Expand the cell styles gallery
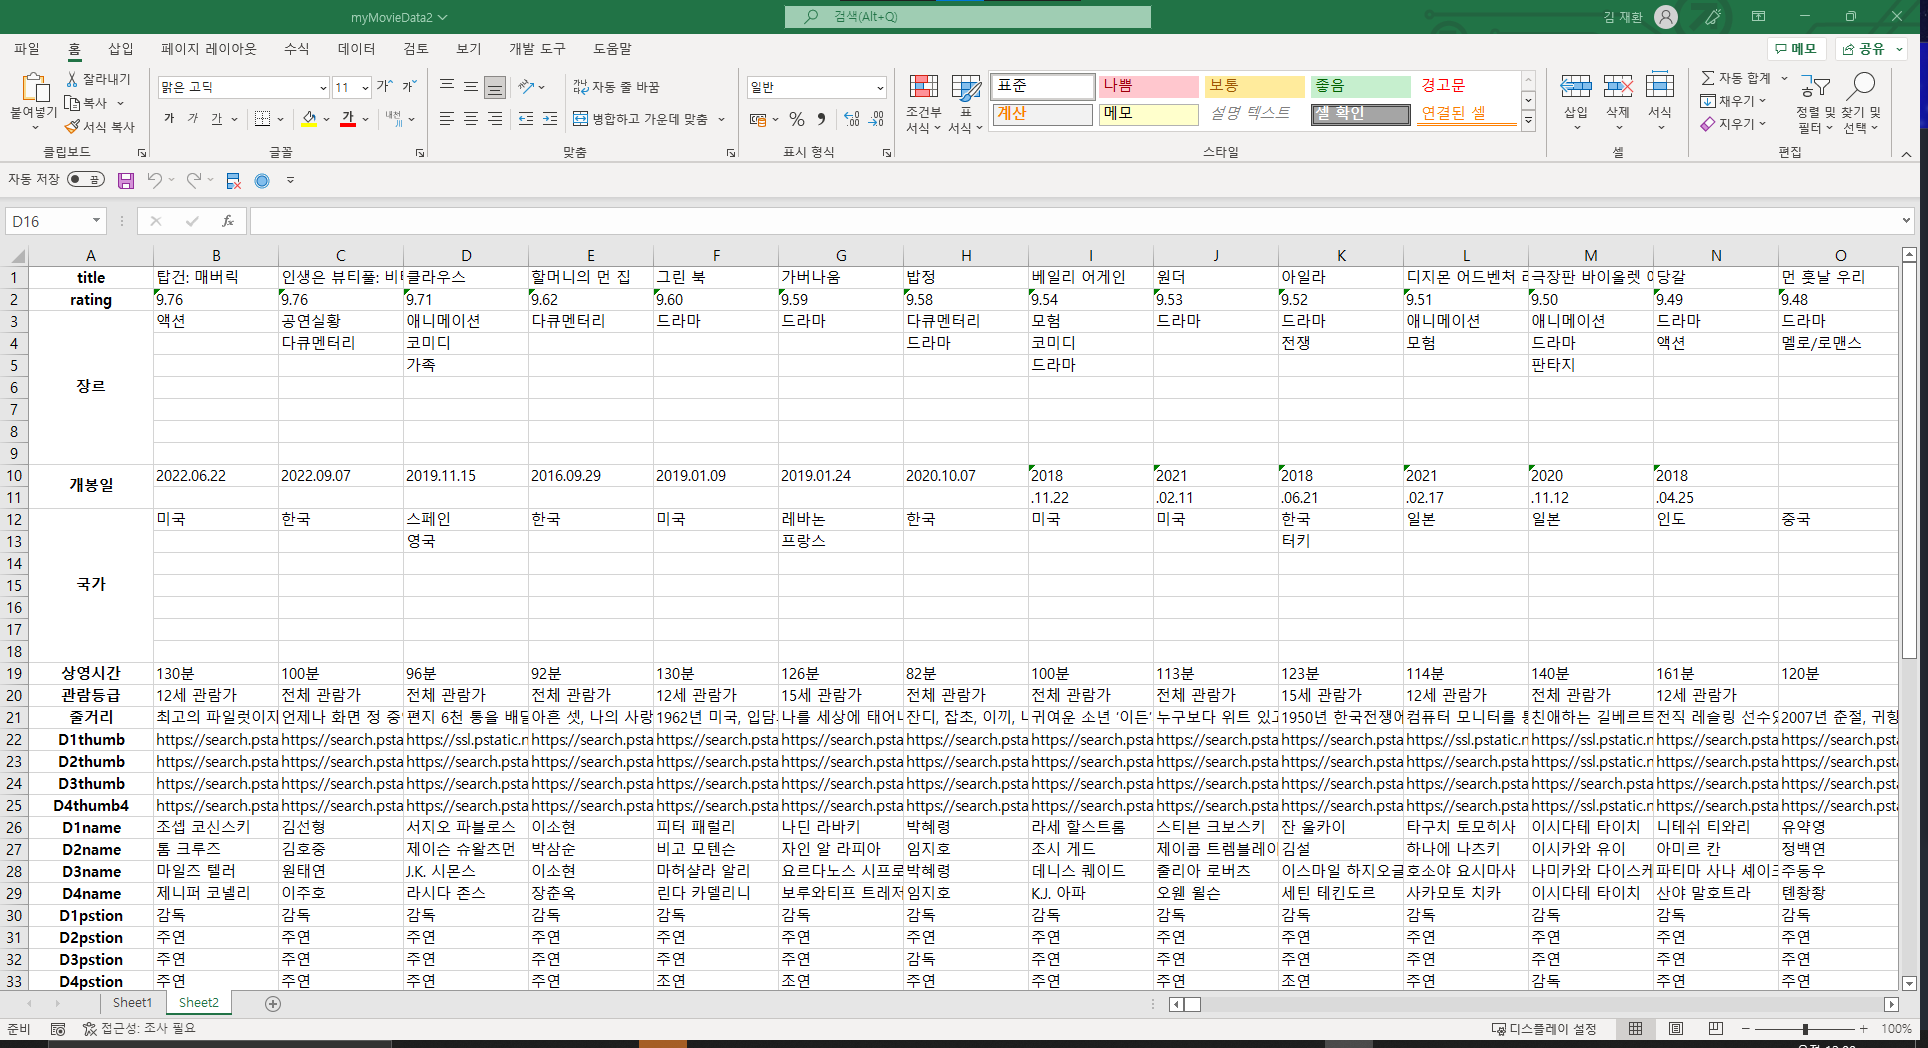The height and width of the screenshot is (1048, 1928). pos(1528,121)
